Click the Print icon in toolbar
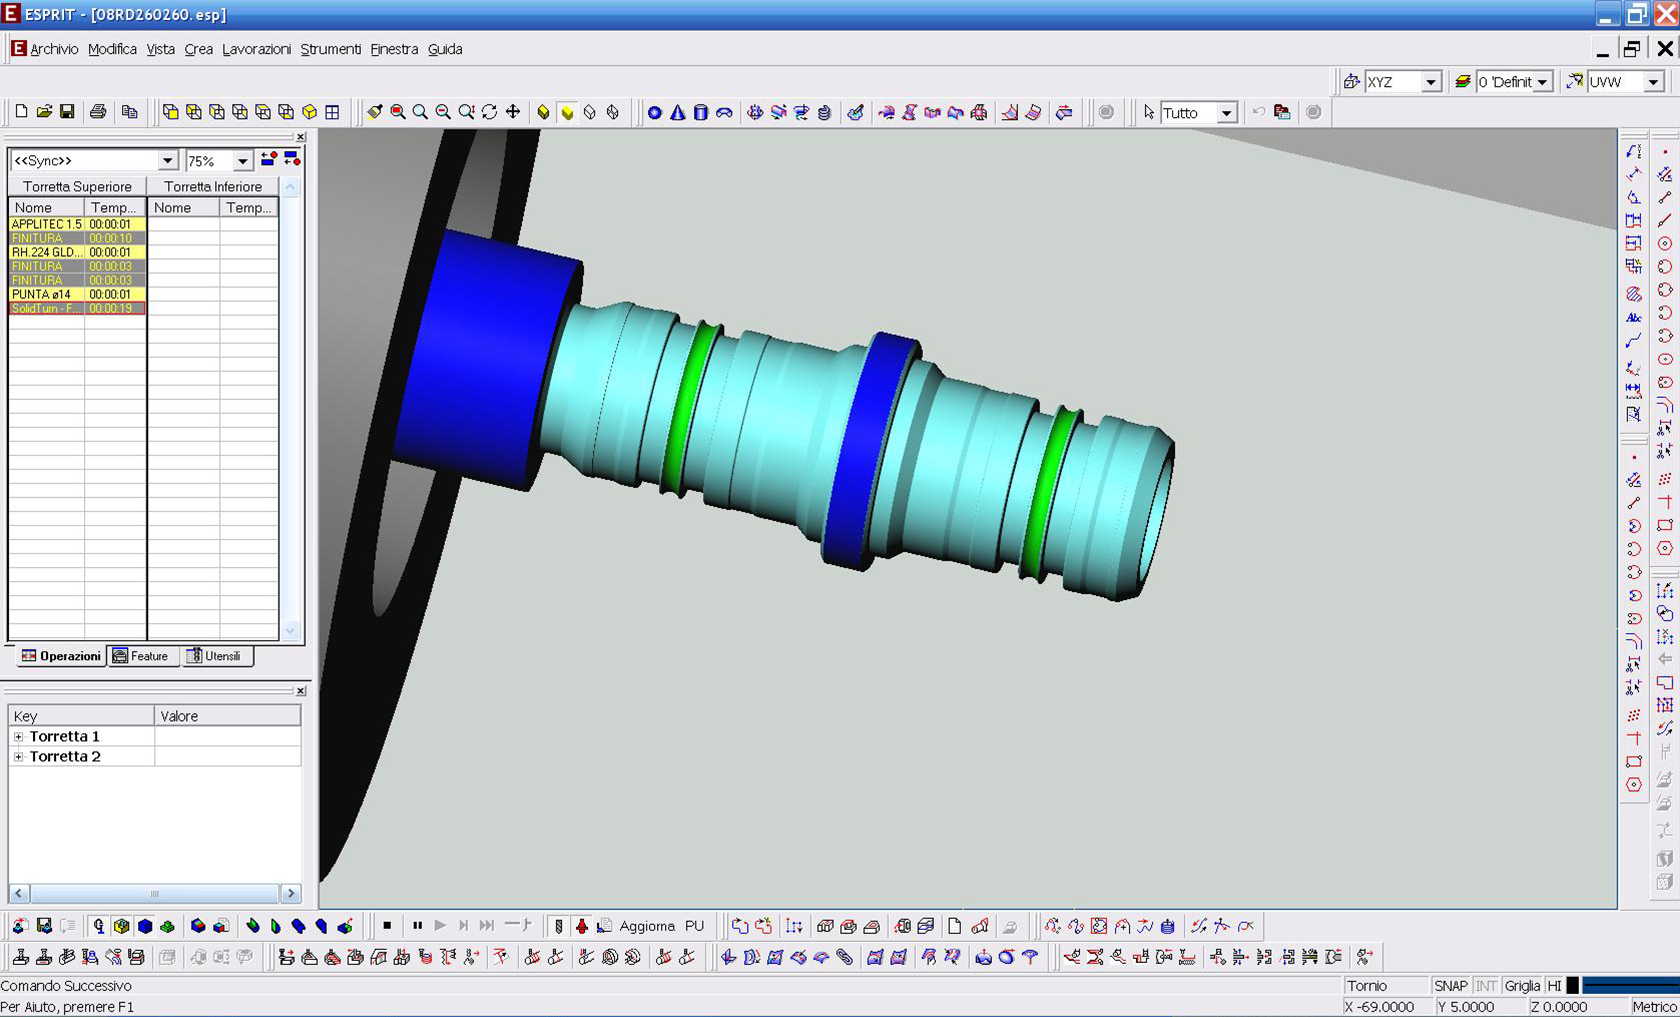The width and height of the screenshot is (1680, 1017). [98, 112]
